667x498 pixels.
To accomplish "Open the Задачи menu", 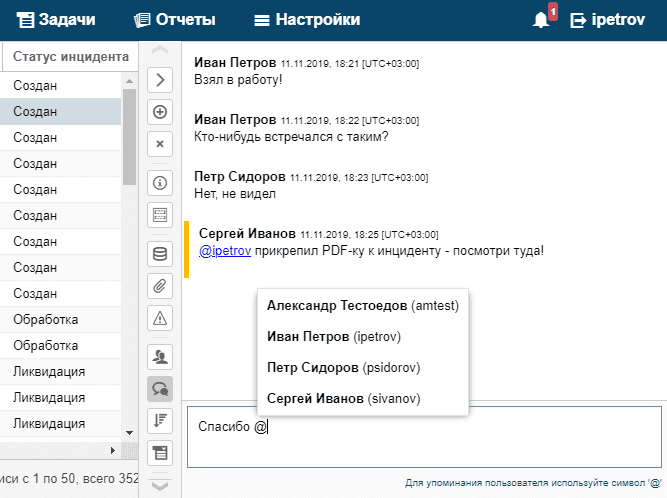I will click(63, 20).
